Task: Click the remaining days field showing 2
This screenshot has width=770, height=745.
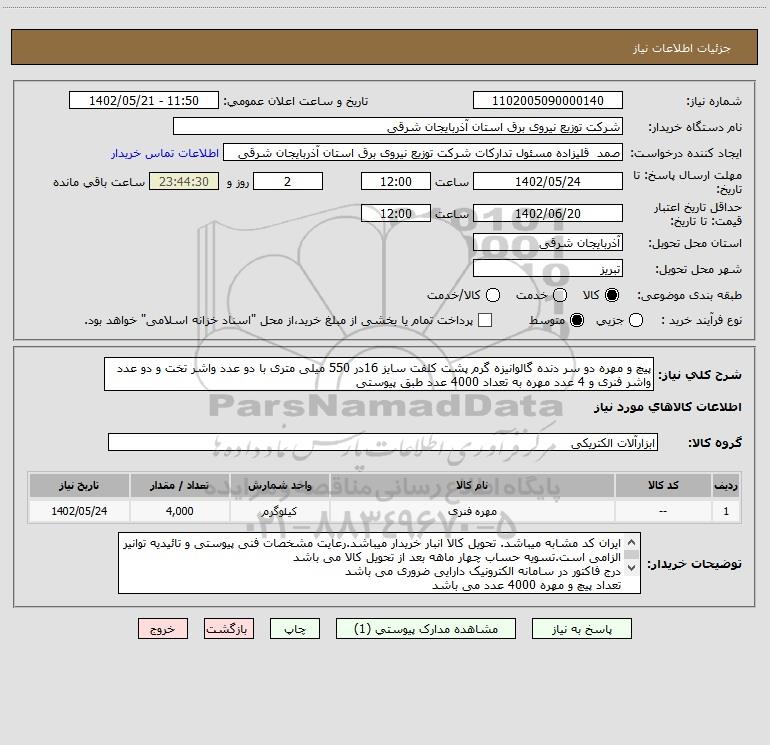Action: [288, 182]
